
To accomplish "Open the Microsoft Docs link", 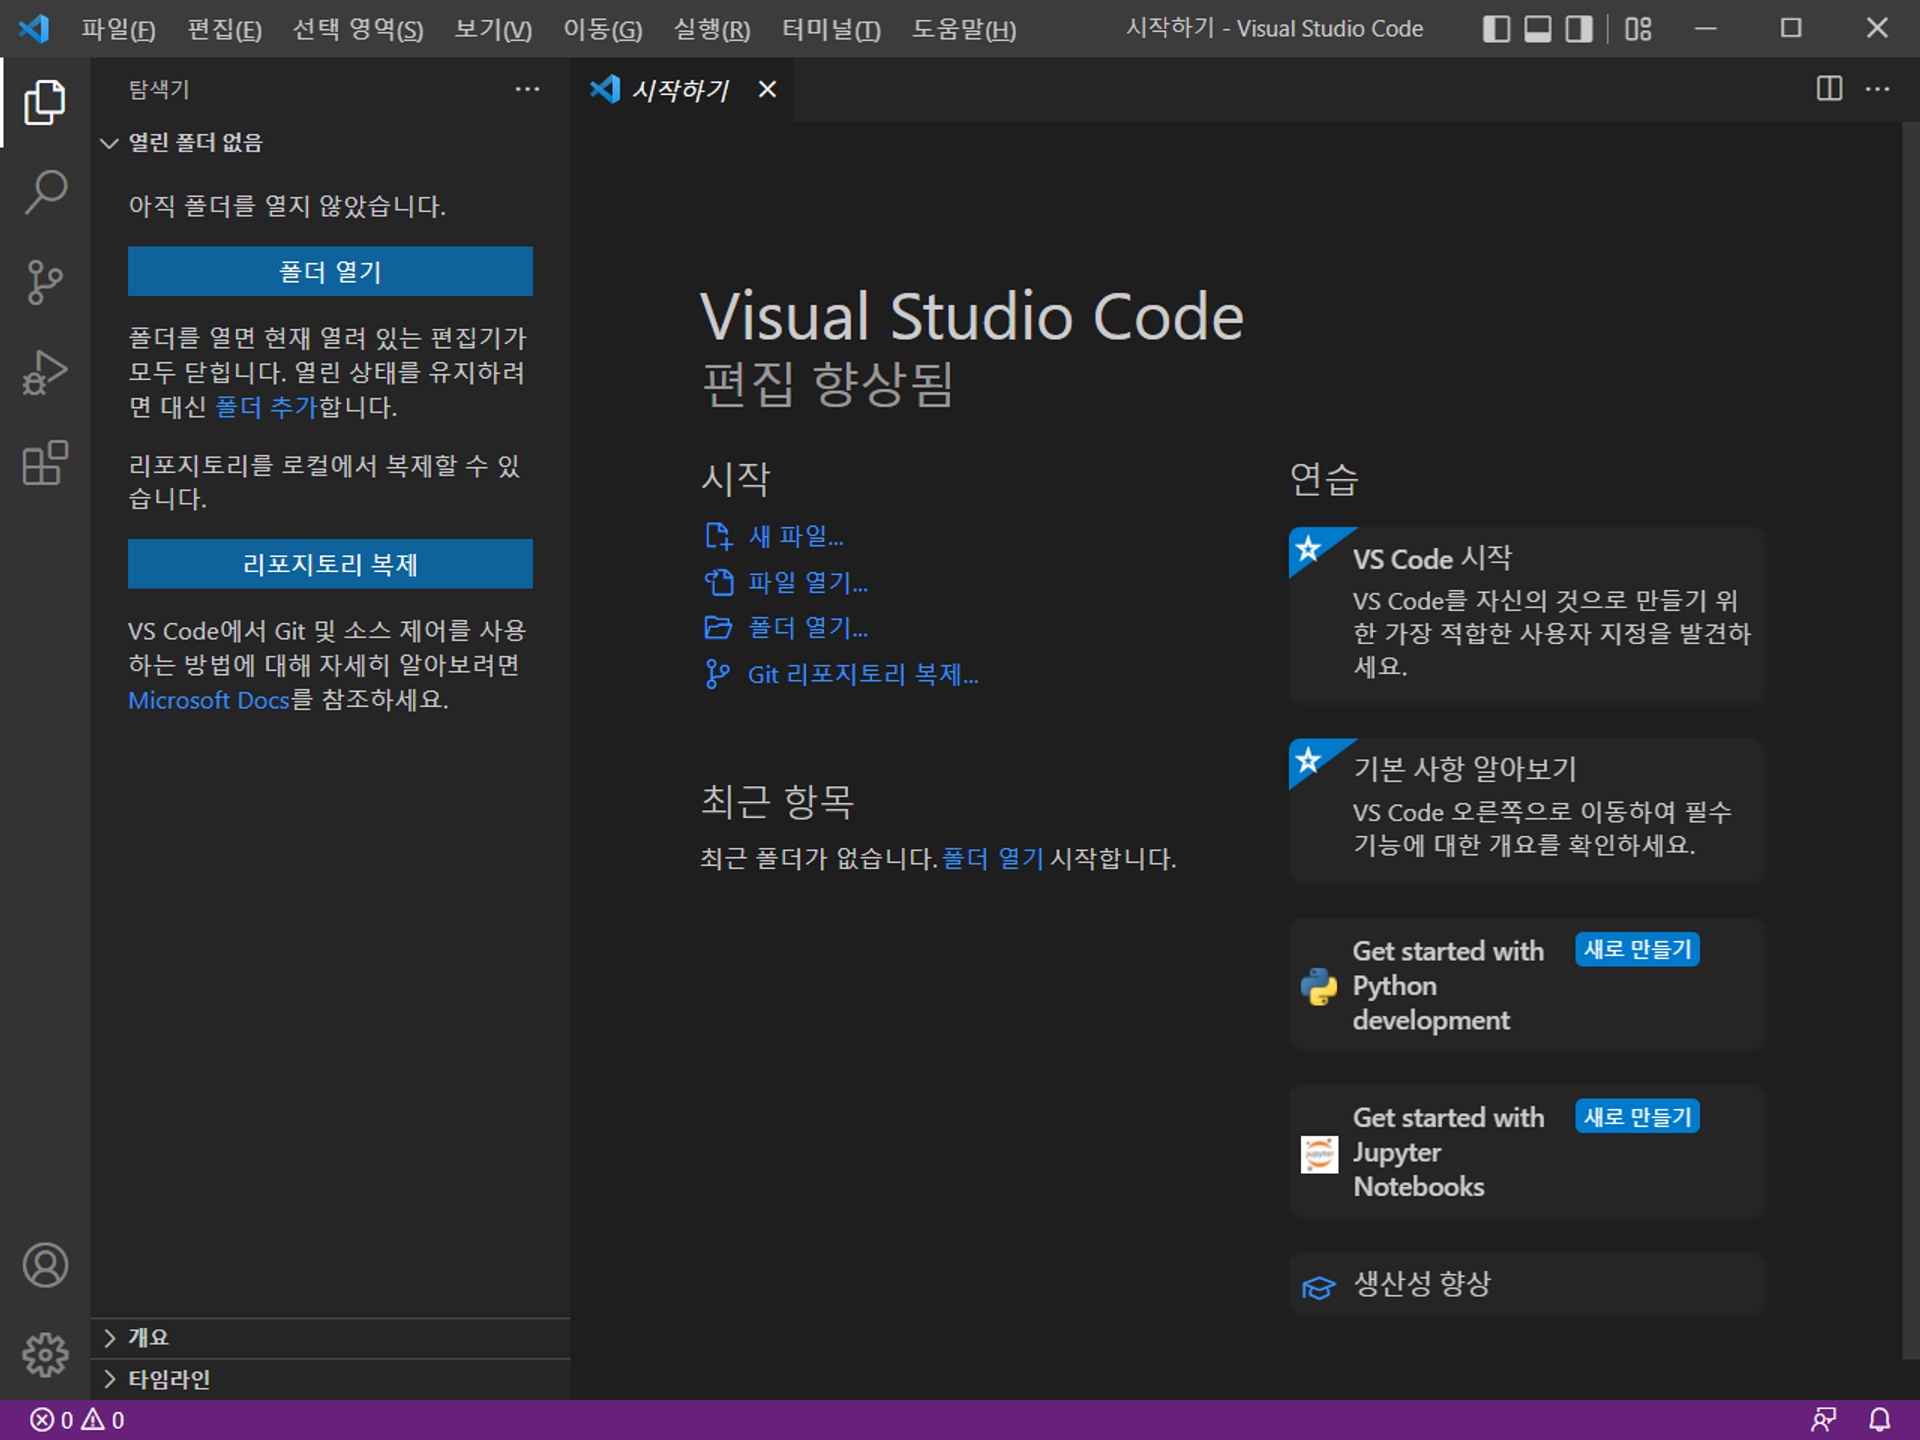I will 208,700.
